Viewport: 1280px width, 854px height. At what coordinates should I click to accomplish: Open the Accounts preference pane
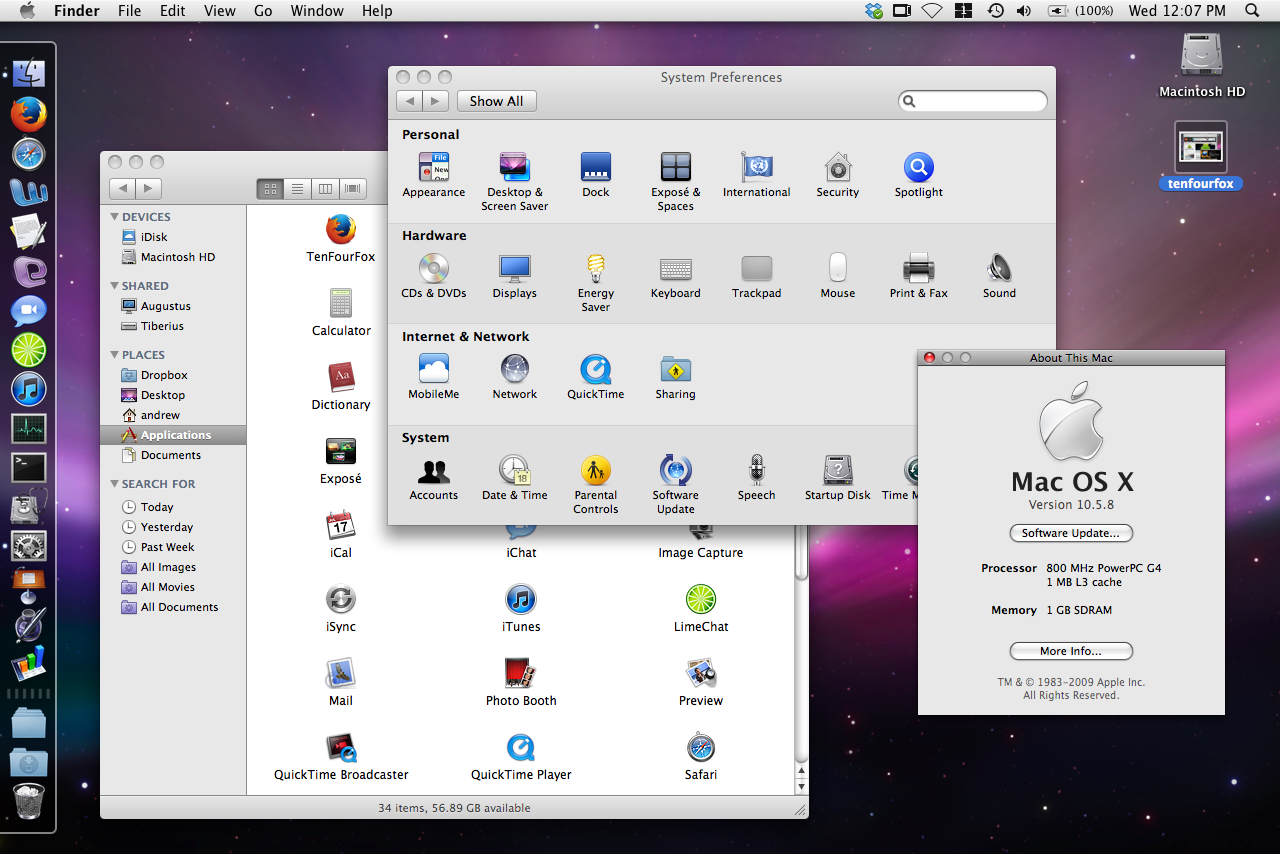coord(433,470)
